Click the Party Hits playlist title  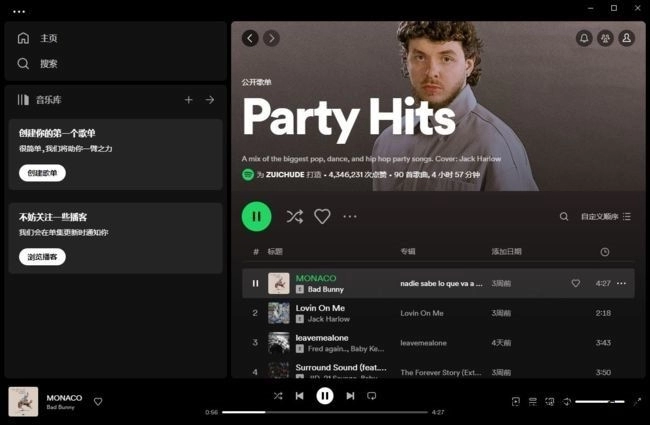pos(349,118)
